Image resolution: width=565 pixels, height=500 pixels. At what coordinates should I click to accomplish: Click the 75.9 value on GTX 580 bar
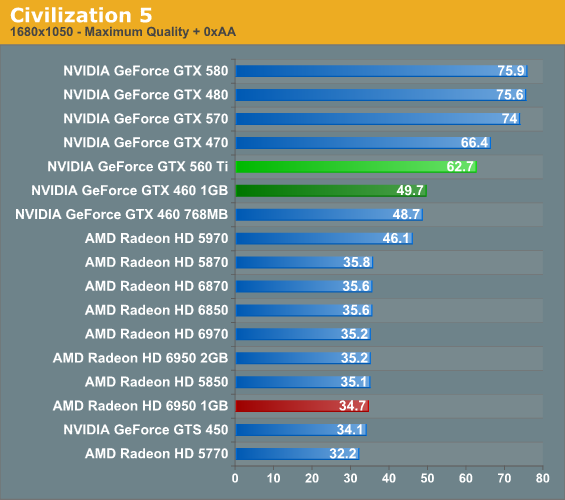point(511,71)
